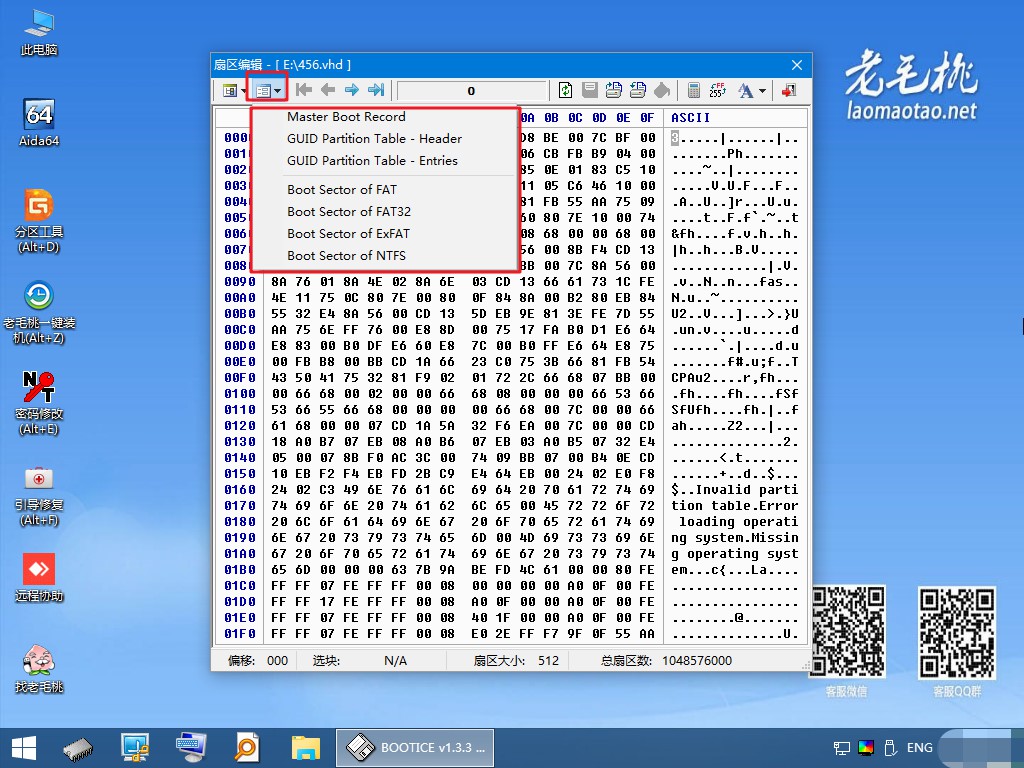Save the sector changes
1024x768 pixels.
590,90
